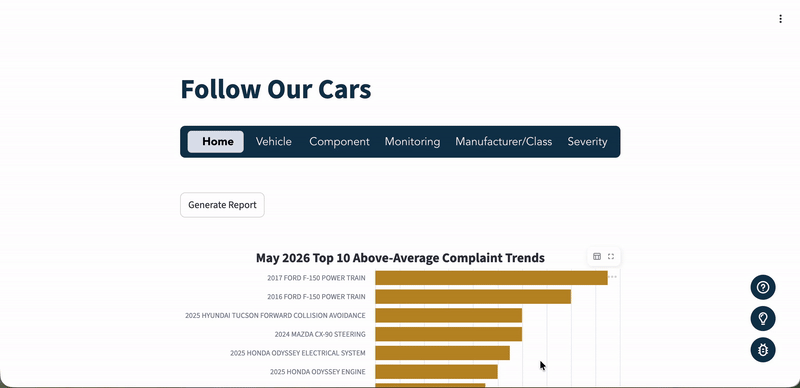Click the '2016 FORD F-150 POWER TRAIN' label
Viewport: 800px width, 388px height.
click(x=316, y=297)
